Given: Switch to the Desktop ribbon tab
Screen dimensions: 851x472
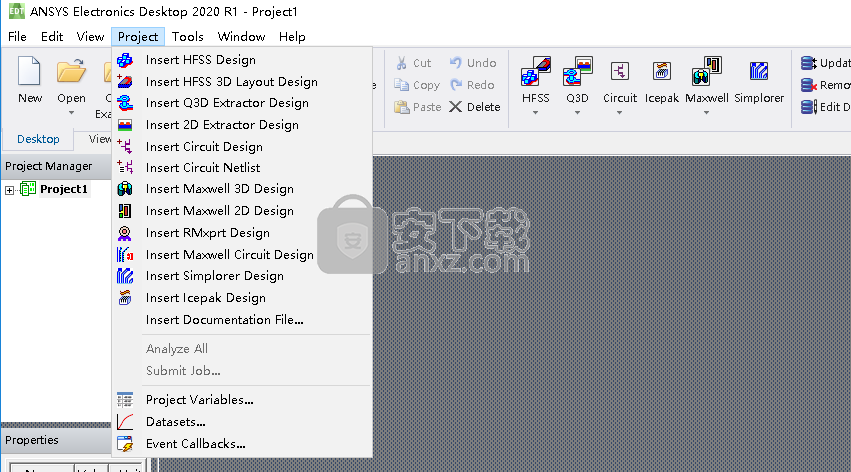Looking at the screenshot, I should pyautogui.click(x=38, y=139).
